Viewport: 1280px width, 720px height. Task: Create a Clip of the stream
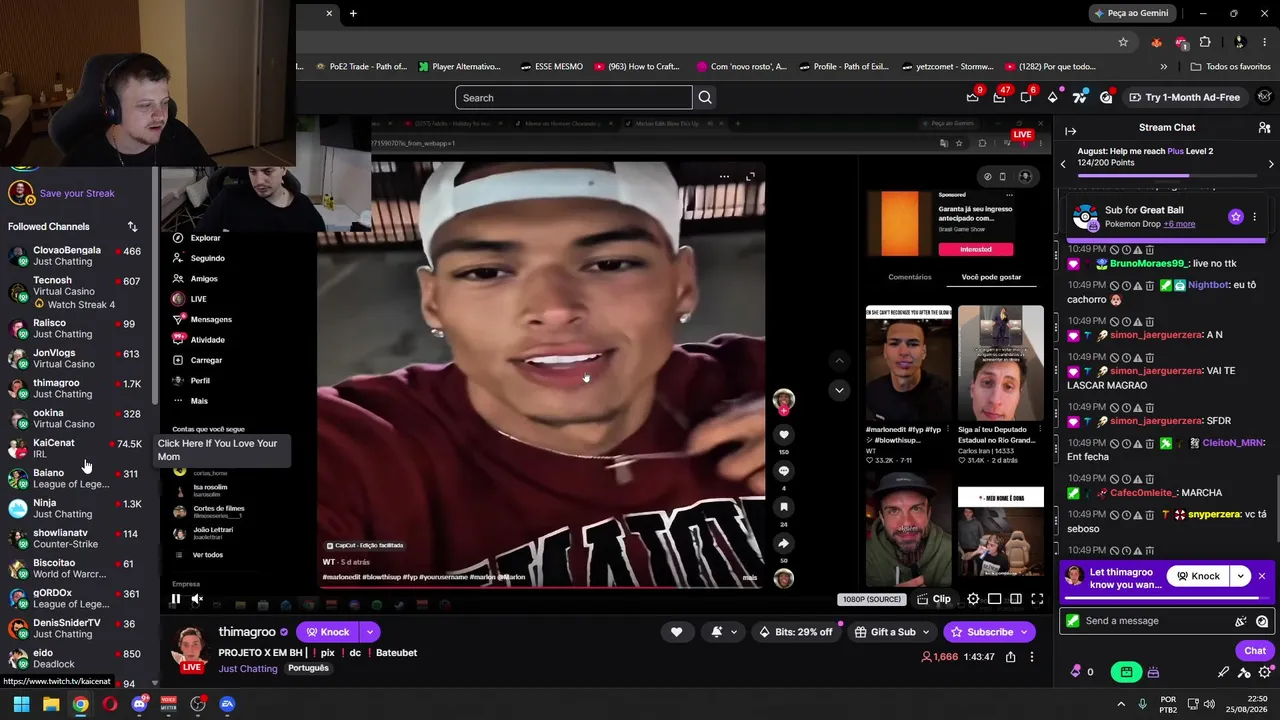pyautogui.click(x=934, y=599)
